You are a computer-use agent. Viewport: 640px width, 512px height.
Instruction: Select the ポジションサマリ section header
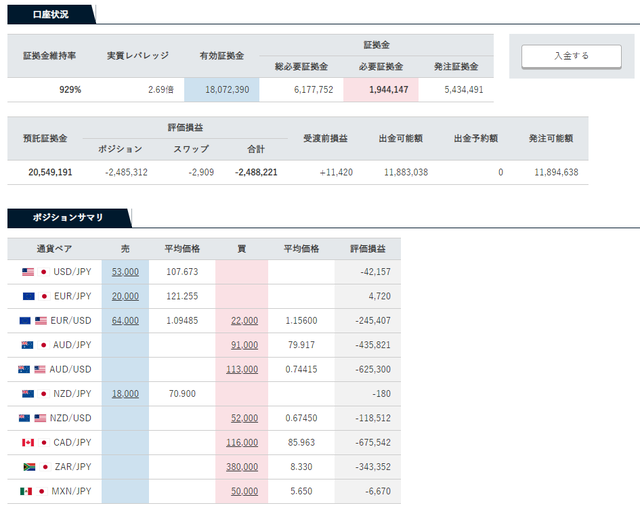[67, 217]
